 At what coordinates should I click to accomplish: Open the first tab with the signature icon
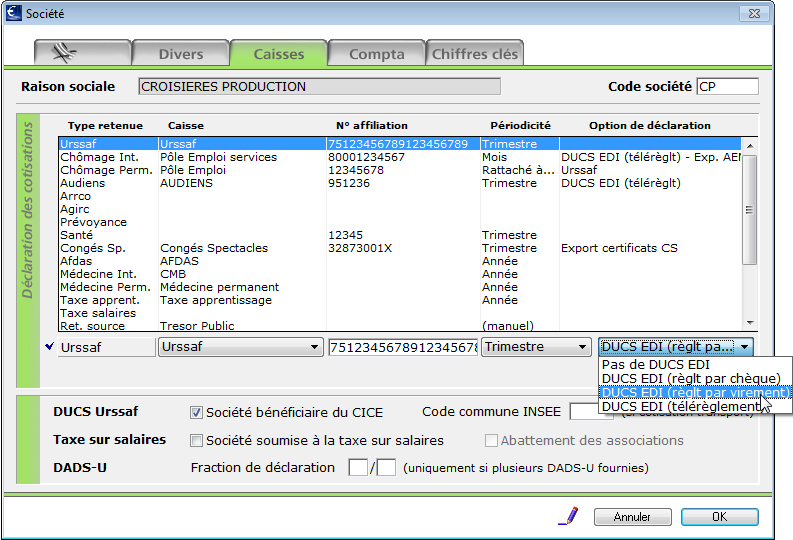point(82,53)
